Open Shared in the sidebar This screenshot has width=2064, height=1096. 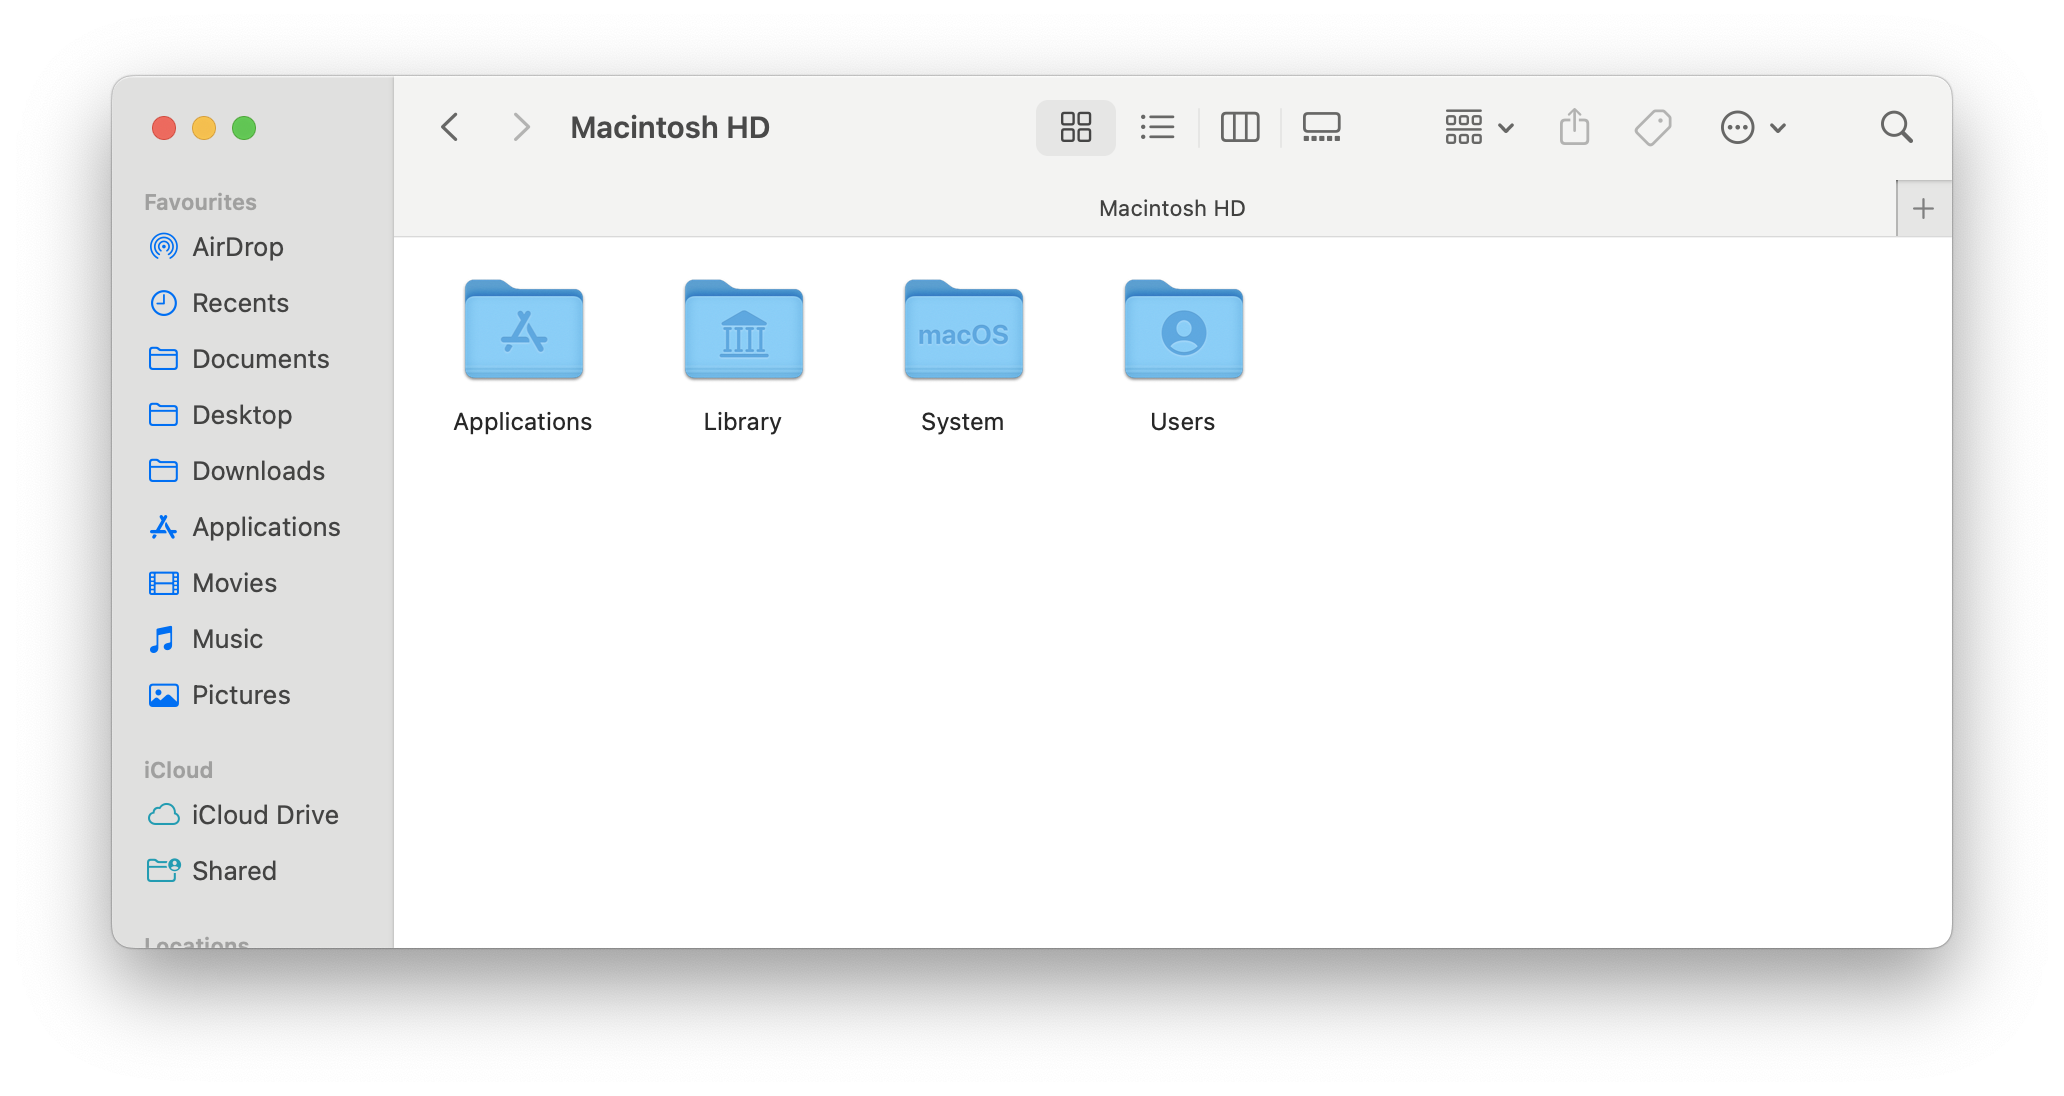tap(252, 871)
